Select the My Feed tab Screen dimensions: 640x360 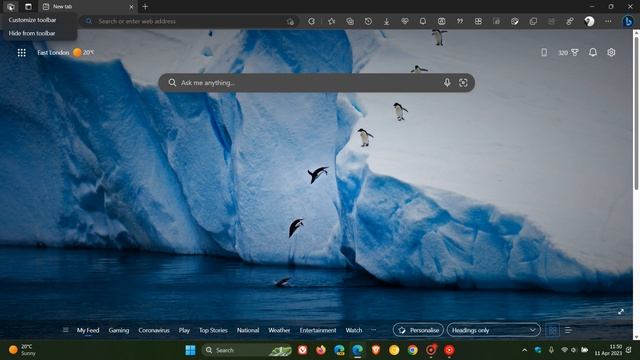[88, 330]
